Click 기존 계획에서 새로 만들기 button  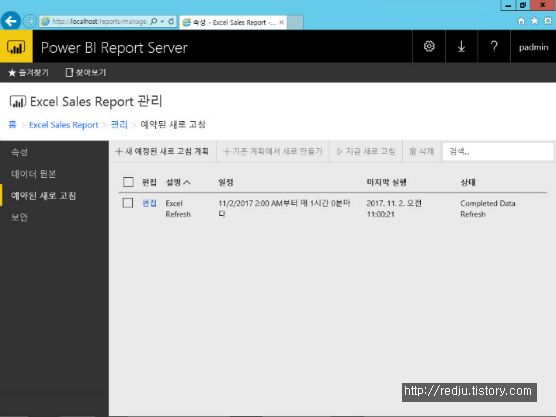click(x=273, y=151)
